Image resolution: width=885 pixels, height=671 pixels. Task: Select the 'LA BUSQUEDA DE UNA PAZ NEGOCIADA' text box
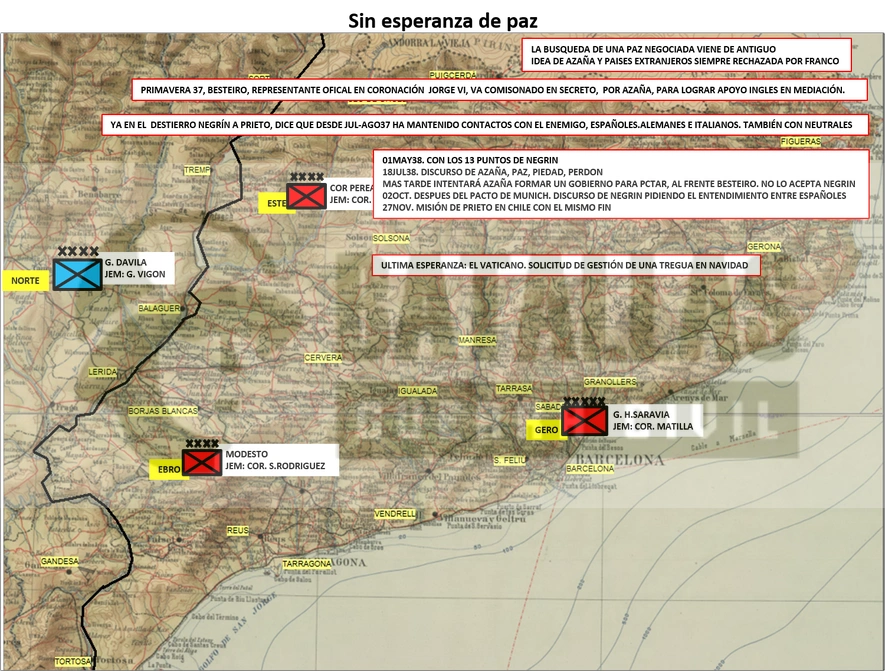[686, 55]
